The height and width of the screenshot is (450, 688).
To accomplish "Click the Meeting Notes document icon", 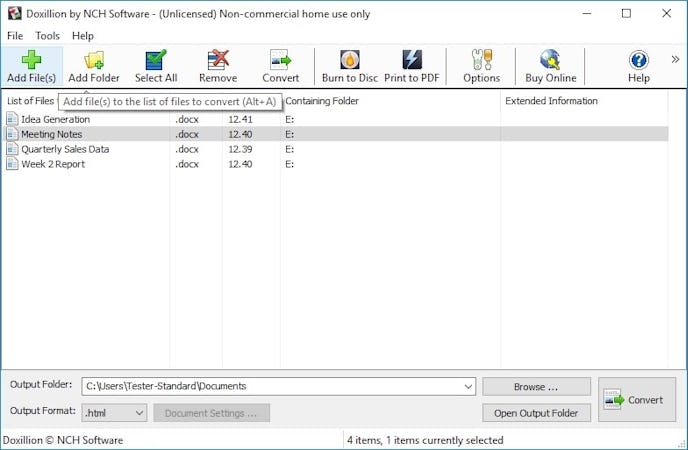I will click(12, 134).
